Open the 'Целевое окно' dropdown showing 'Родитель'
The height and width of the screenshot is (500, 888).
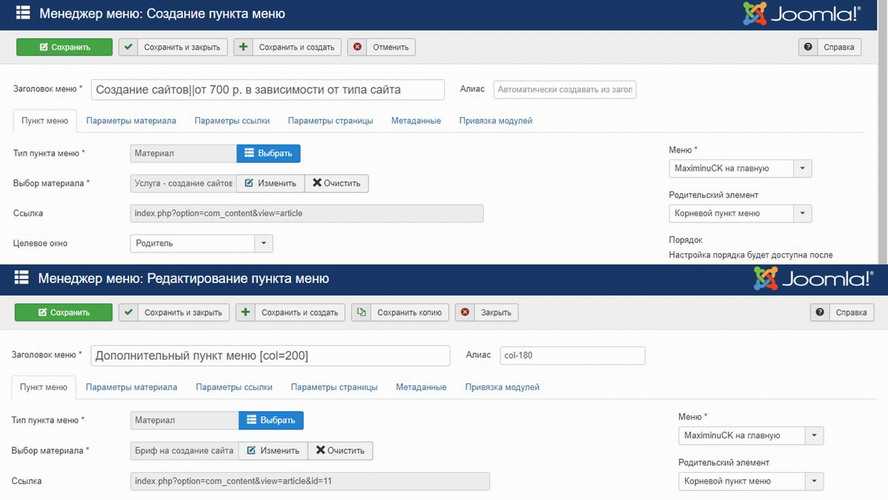click(x=201, y=243)
